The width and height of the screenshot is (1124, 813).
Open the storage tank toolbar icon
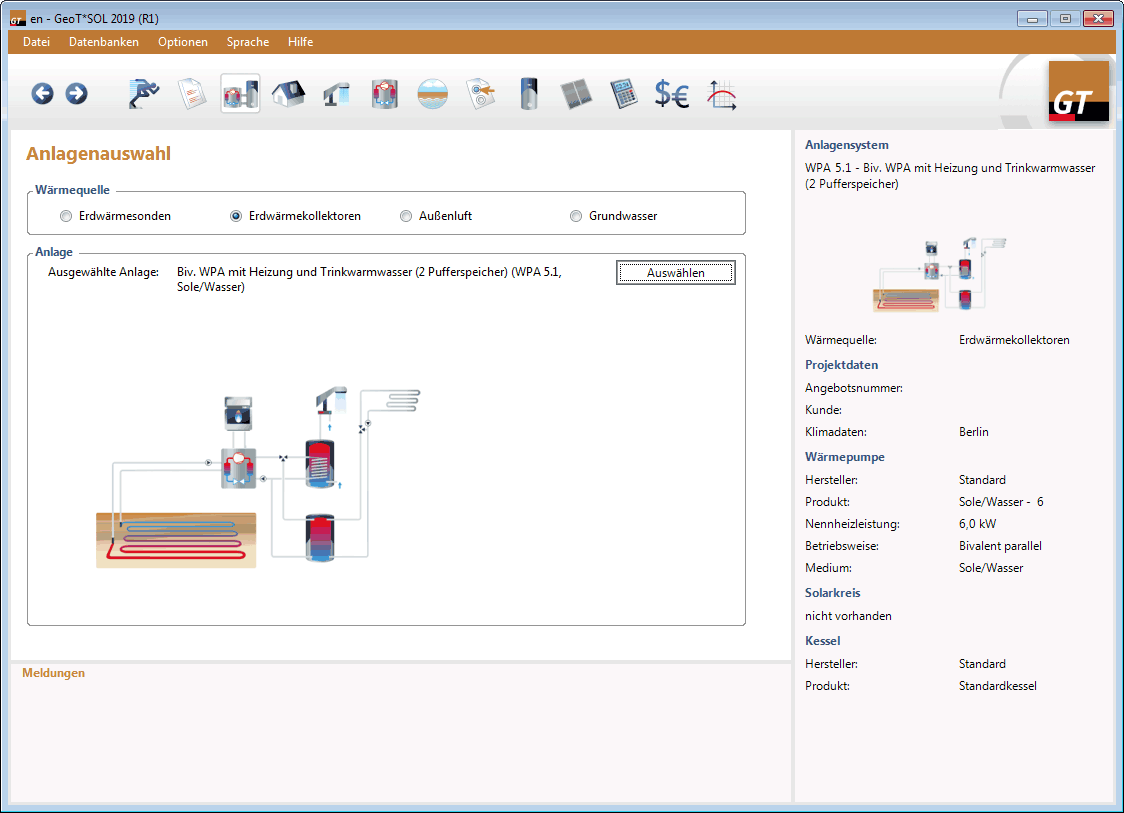click(529, 94)
